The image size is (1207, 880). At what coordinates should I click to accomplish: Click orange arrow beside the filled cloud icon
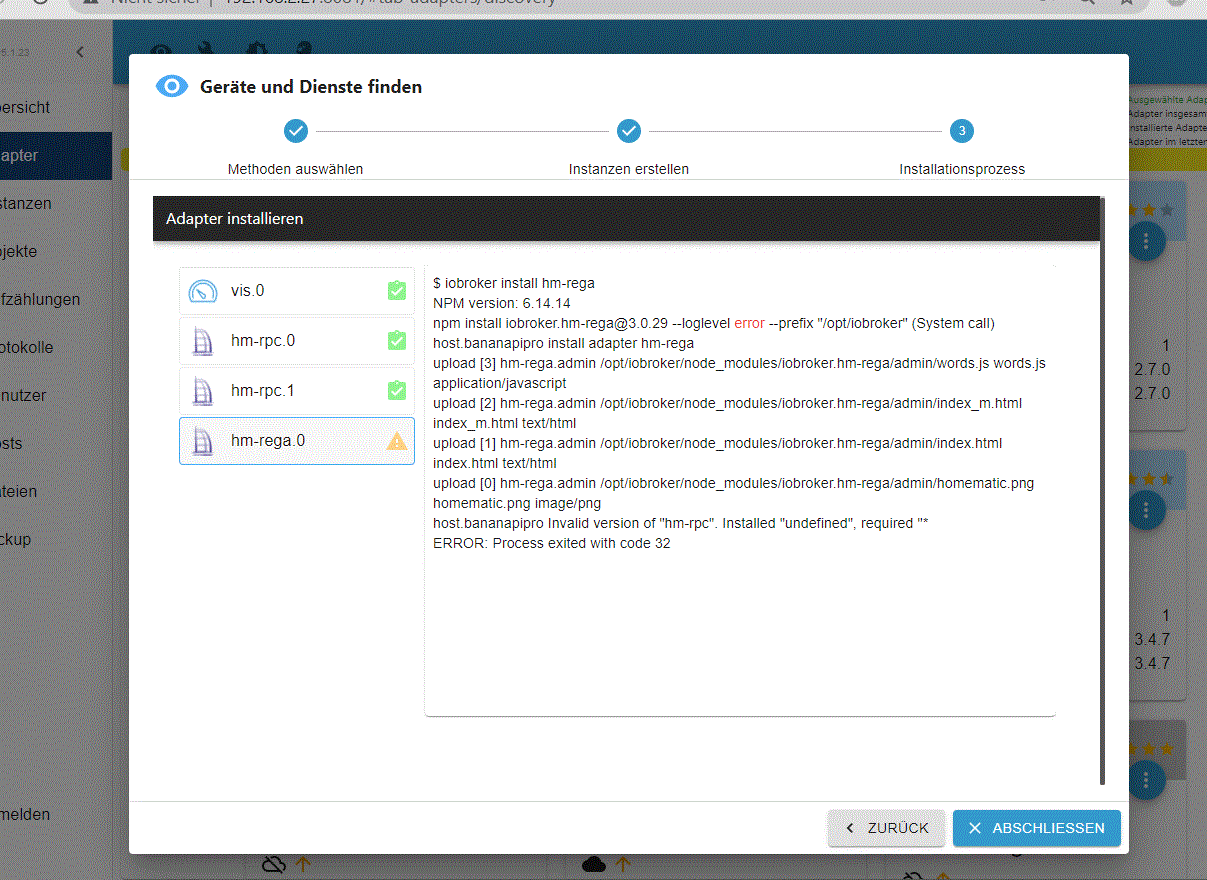pyautogui.click(x=623, y=864)
